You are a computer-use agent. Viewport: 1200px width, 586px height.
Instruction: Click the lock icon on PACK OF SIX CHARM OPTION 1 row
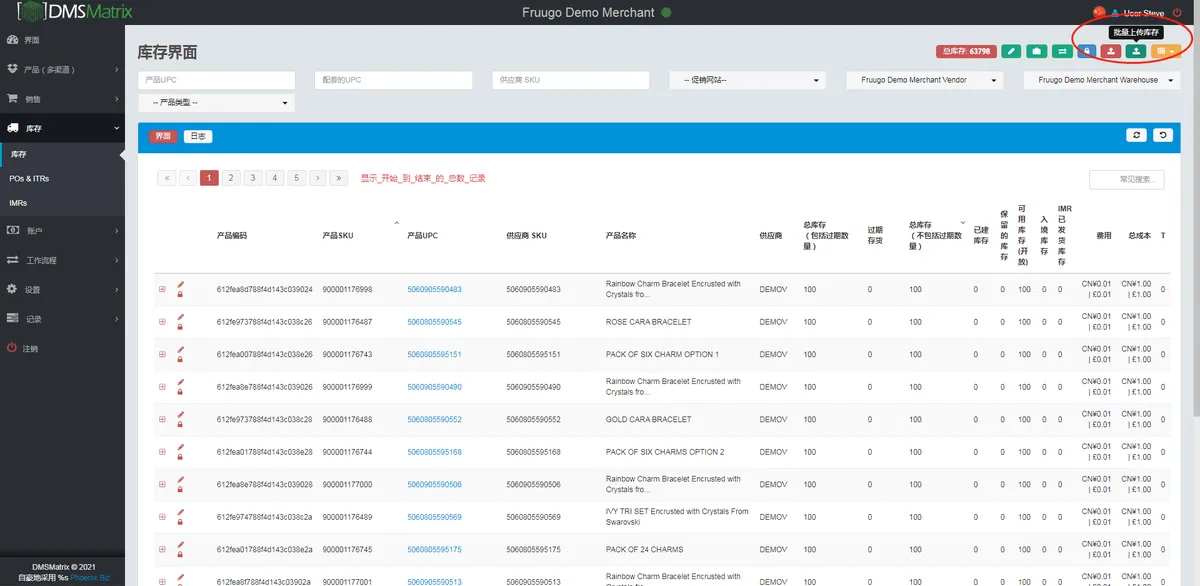(181, 360)
